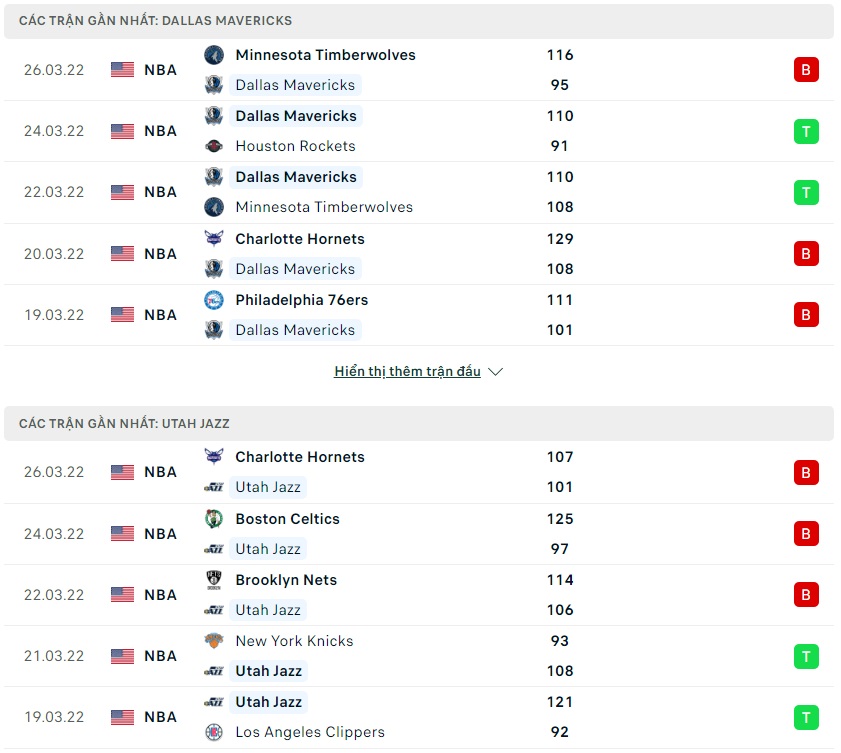The height and width of the screenshot is (753, 841).
Task: Click USA flag in the 24.03.22 Mavericks row
Action: (122, 131)
